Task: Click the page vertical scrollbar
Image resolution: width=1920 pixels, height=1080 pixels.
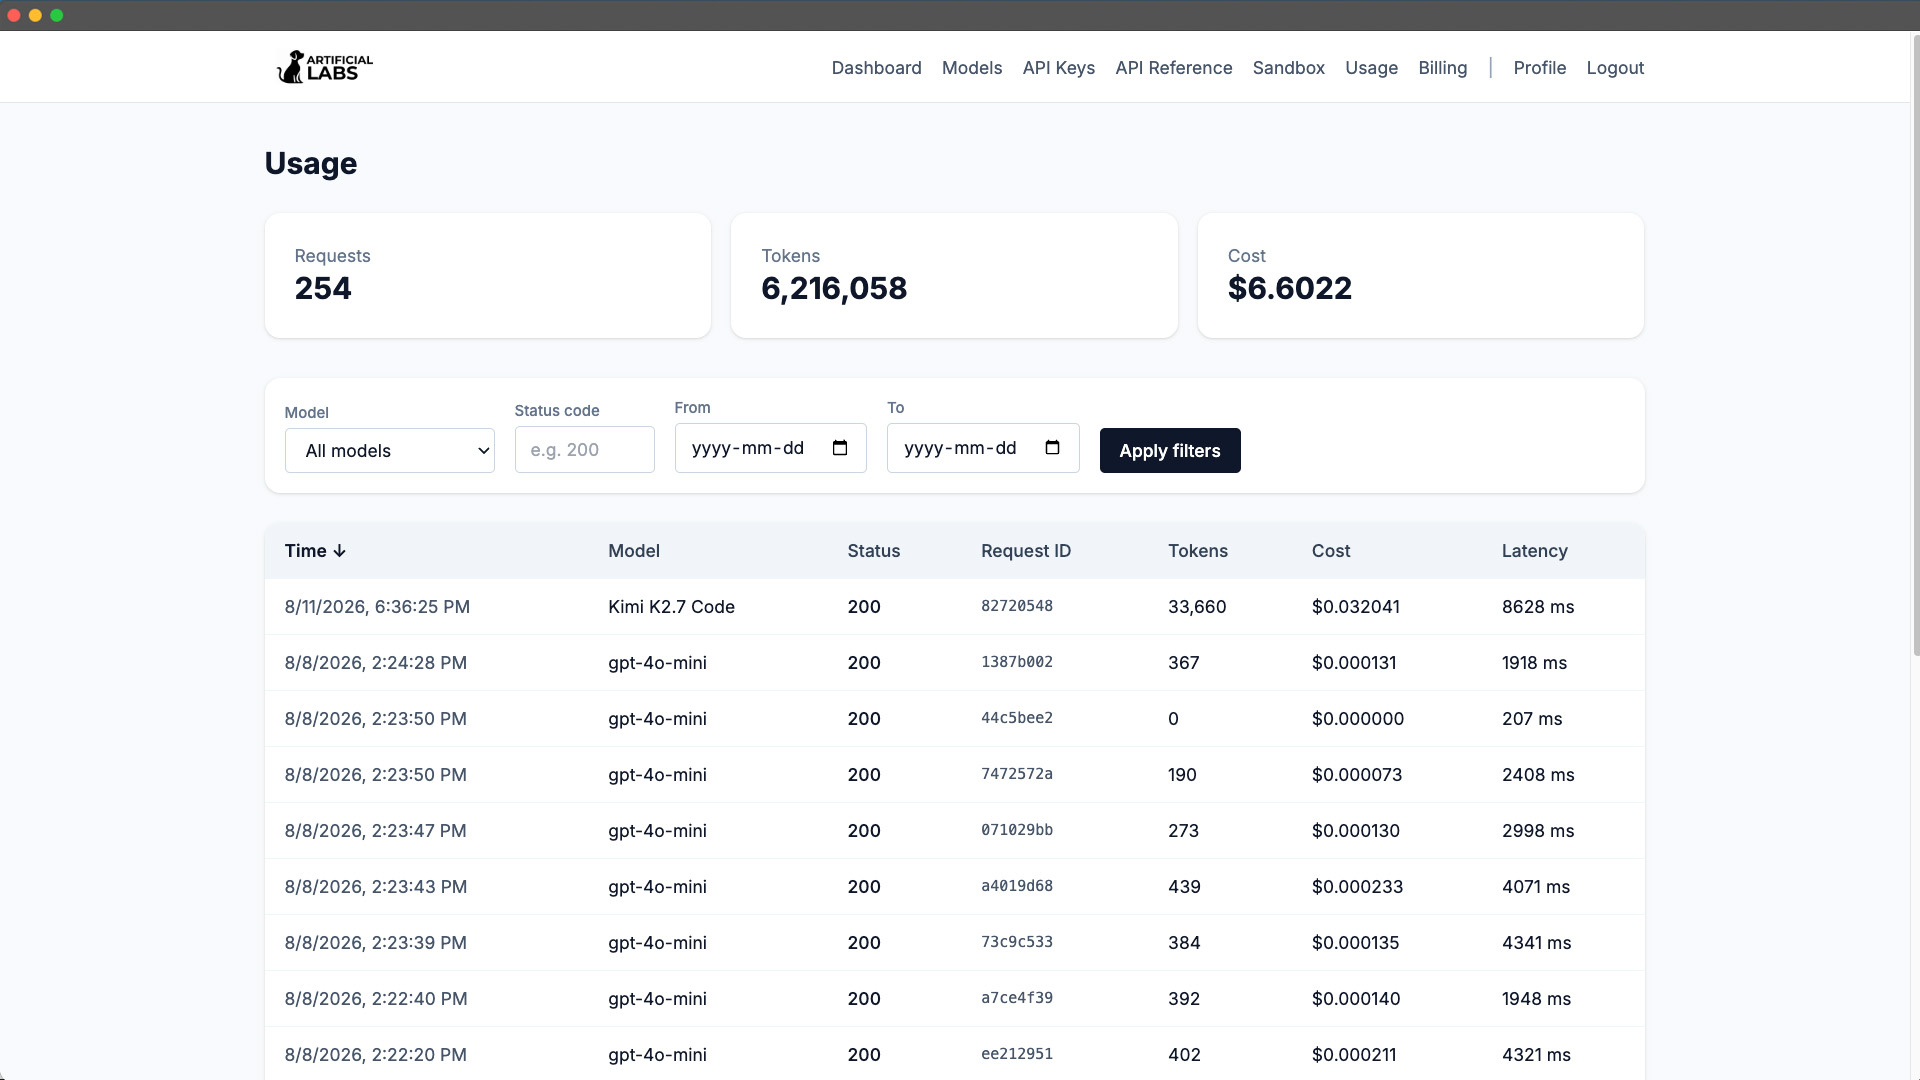Action: tap(1914, 345)
